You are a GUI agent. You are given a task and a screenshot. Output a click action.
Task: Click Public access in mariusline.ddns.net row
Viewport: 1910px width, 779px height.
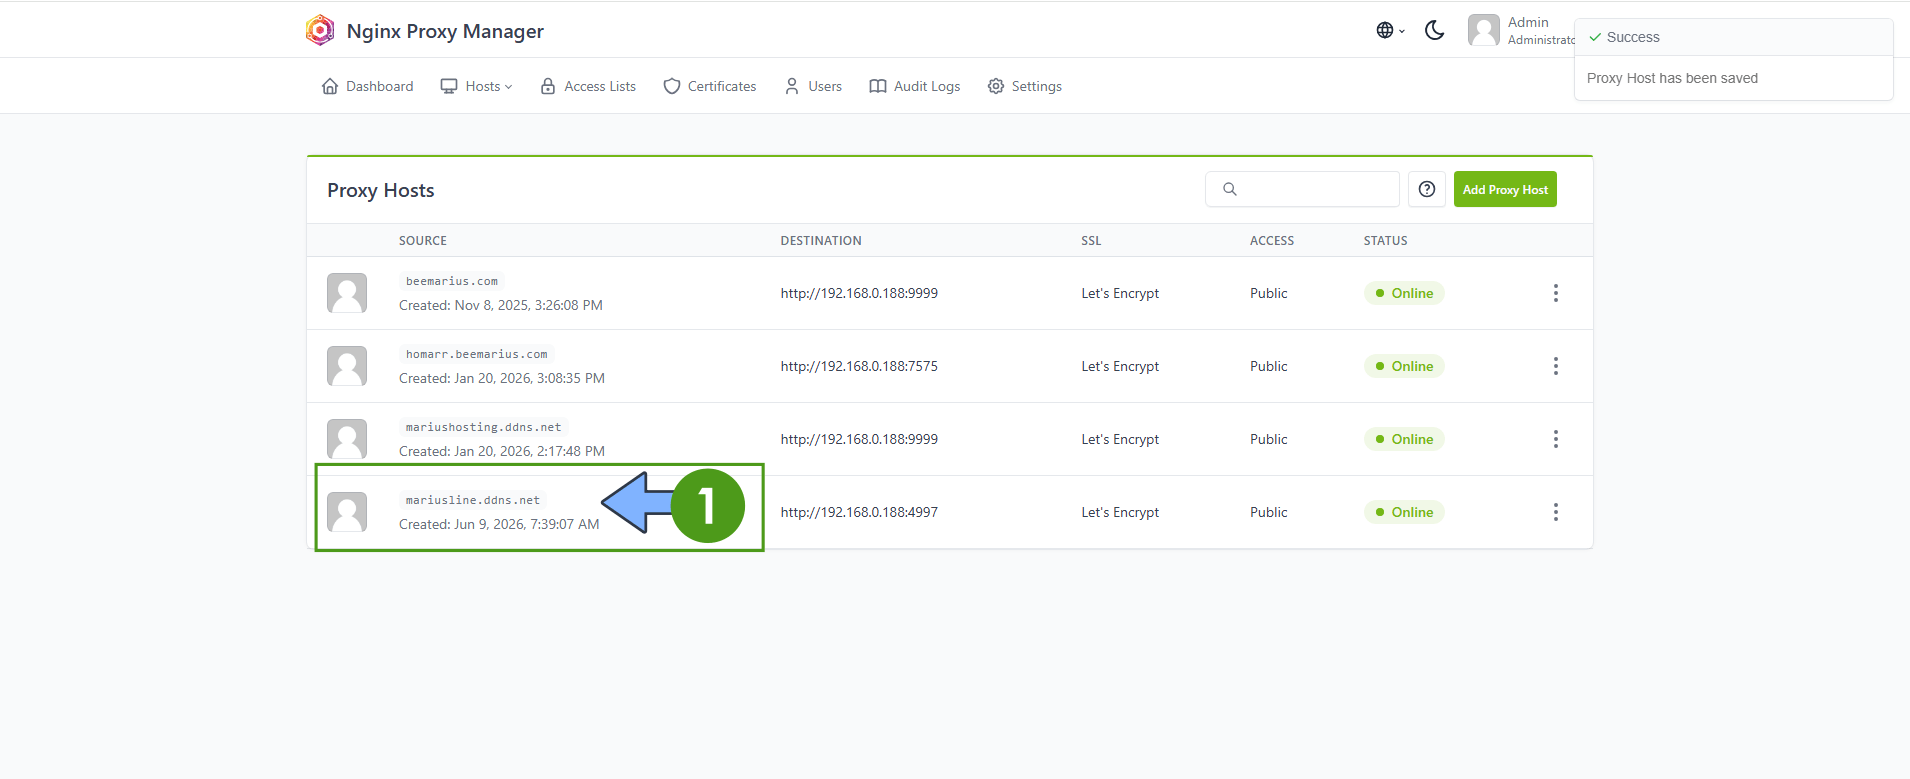[x=1269, y=512]
